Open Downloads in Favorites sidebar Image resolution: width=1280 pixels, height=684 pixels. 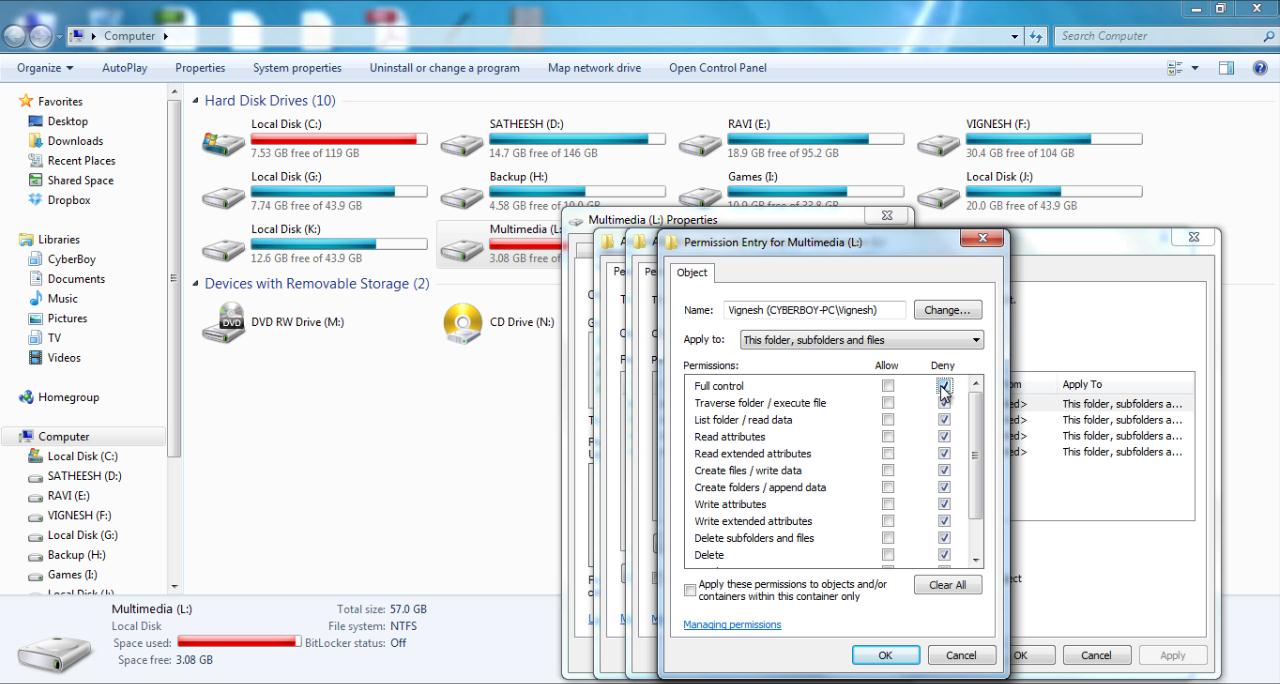click(75, 141)
